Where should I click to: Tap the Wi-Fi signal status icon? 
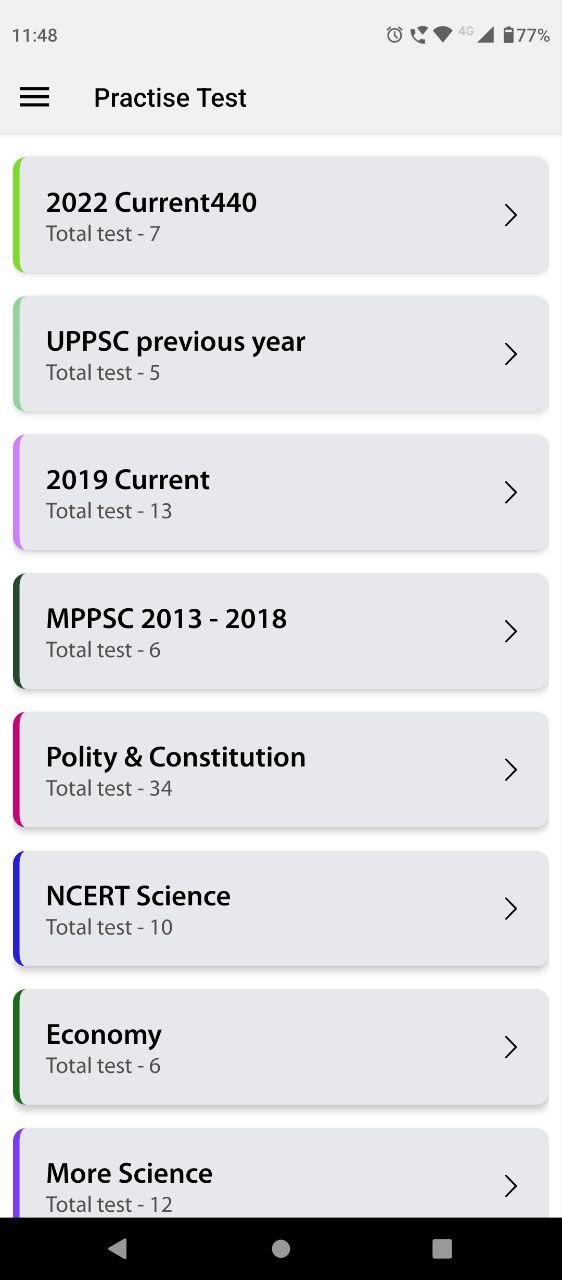pyautogui.click(x=442, y=35)
